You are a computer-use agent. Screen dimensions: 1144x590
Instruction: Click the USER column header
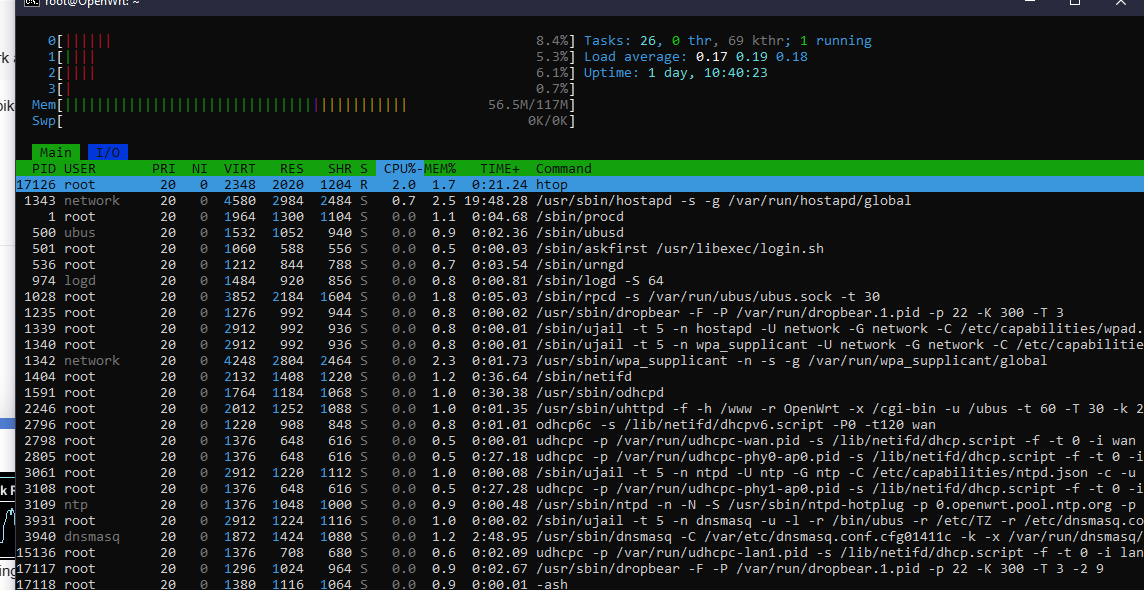[x=80, y=168]
